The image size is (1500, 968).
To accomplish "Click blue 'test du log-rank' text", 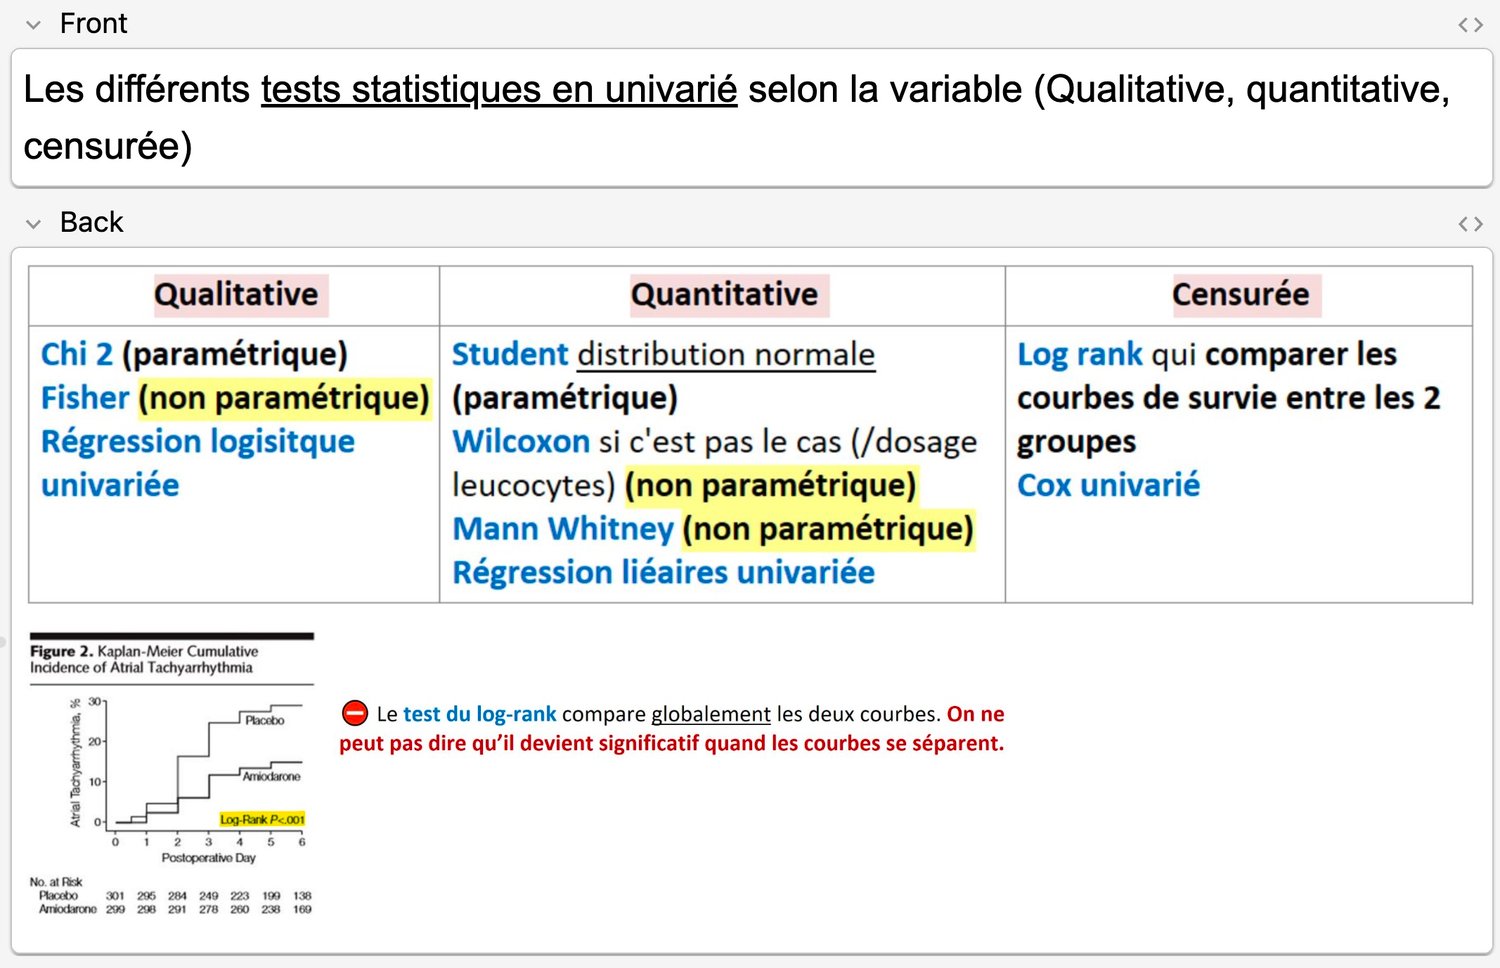I will click(x=479, y=714).
